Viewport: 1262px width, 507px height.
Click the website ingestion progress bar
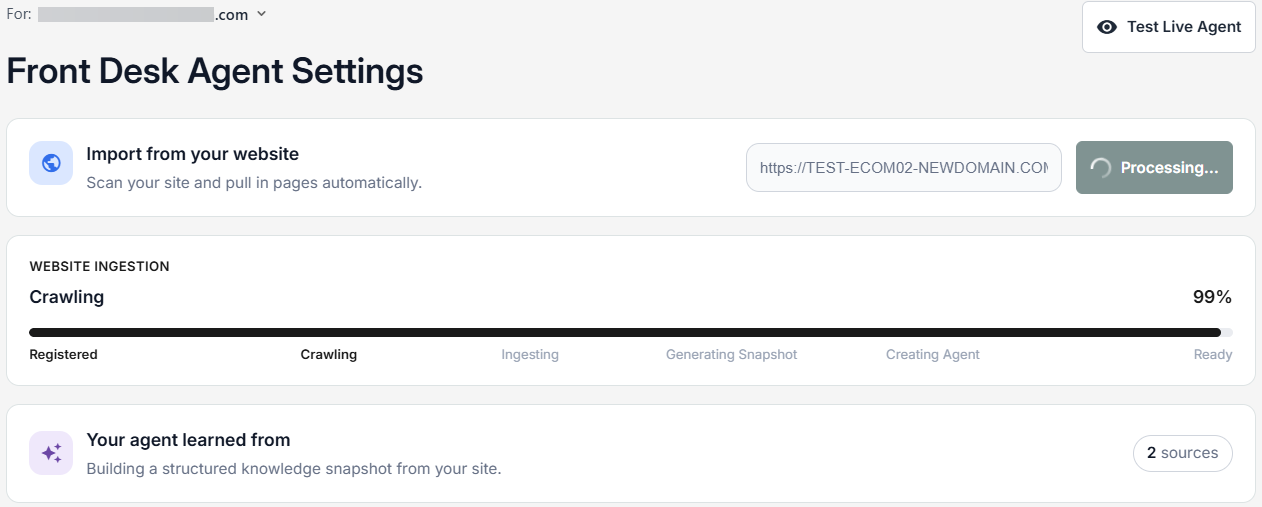coord(631,332)
